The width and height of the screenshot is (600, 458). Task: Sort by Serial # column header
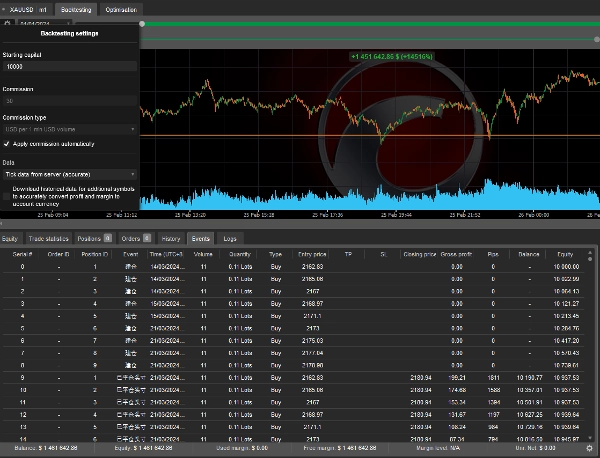[x=22, y=254]
